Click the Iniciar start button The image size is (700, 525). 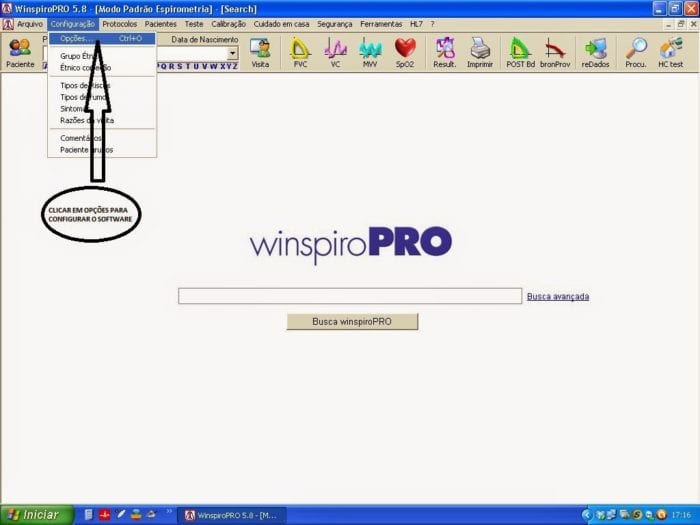tap(37, 515)
